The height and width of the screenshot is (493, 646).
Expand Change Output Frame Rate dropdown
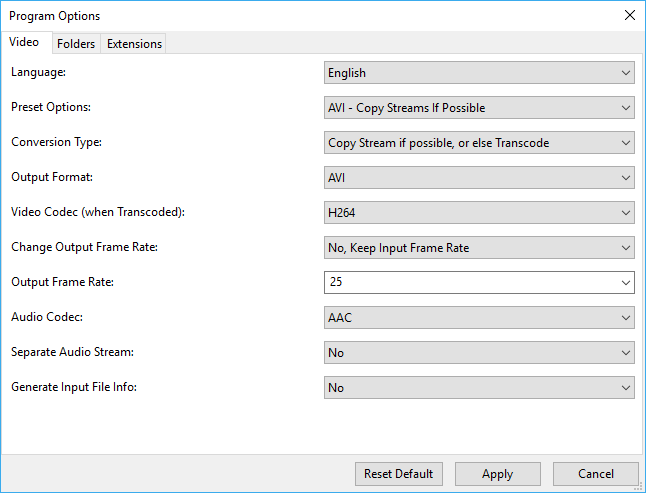pos(479,248)
